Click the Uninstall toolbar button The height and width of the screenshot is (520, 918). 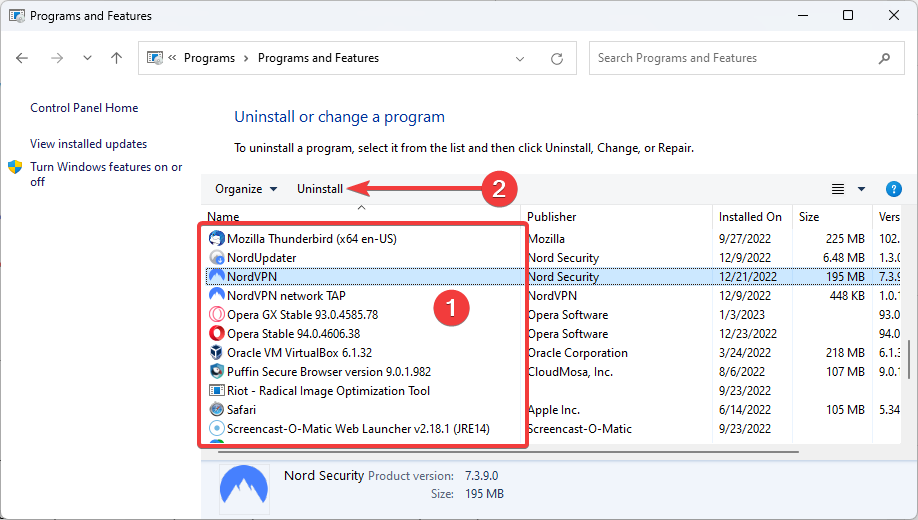[320, 189]
